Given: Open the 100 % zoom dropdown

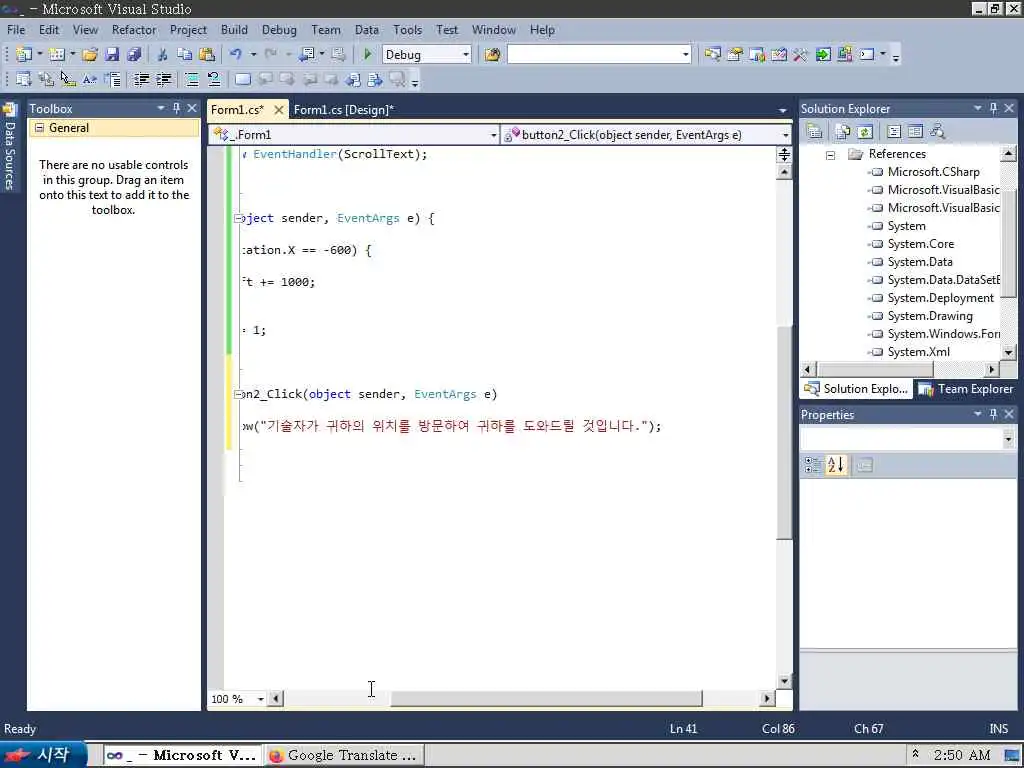Looking at the screenshot, I should click(261, 699).
